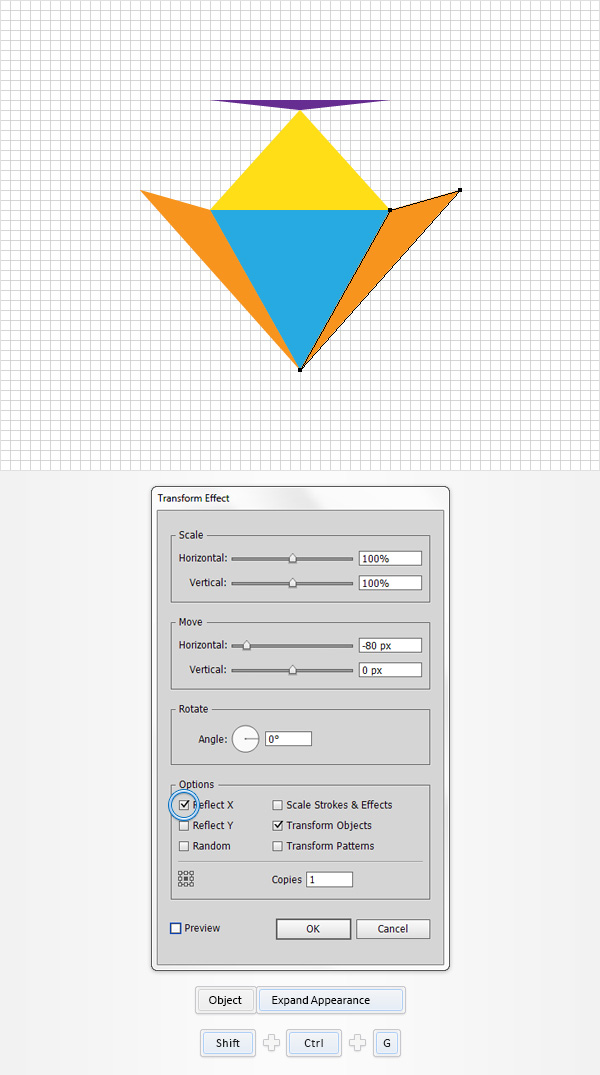The width and height of the screenshot is (600, 1075).
Task: Click the Scale Vertical slider handle
Action: pos(293,583)
